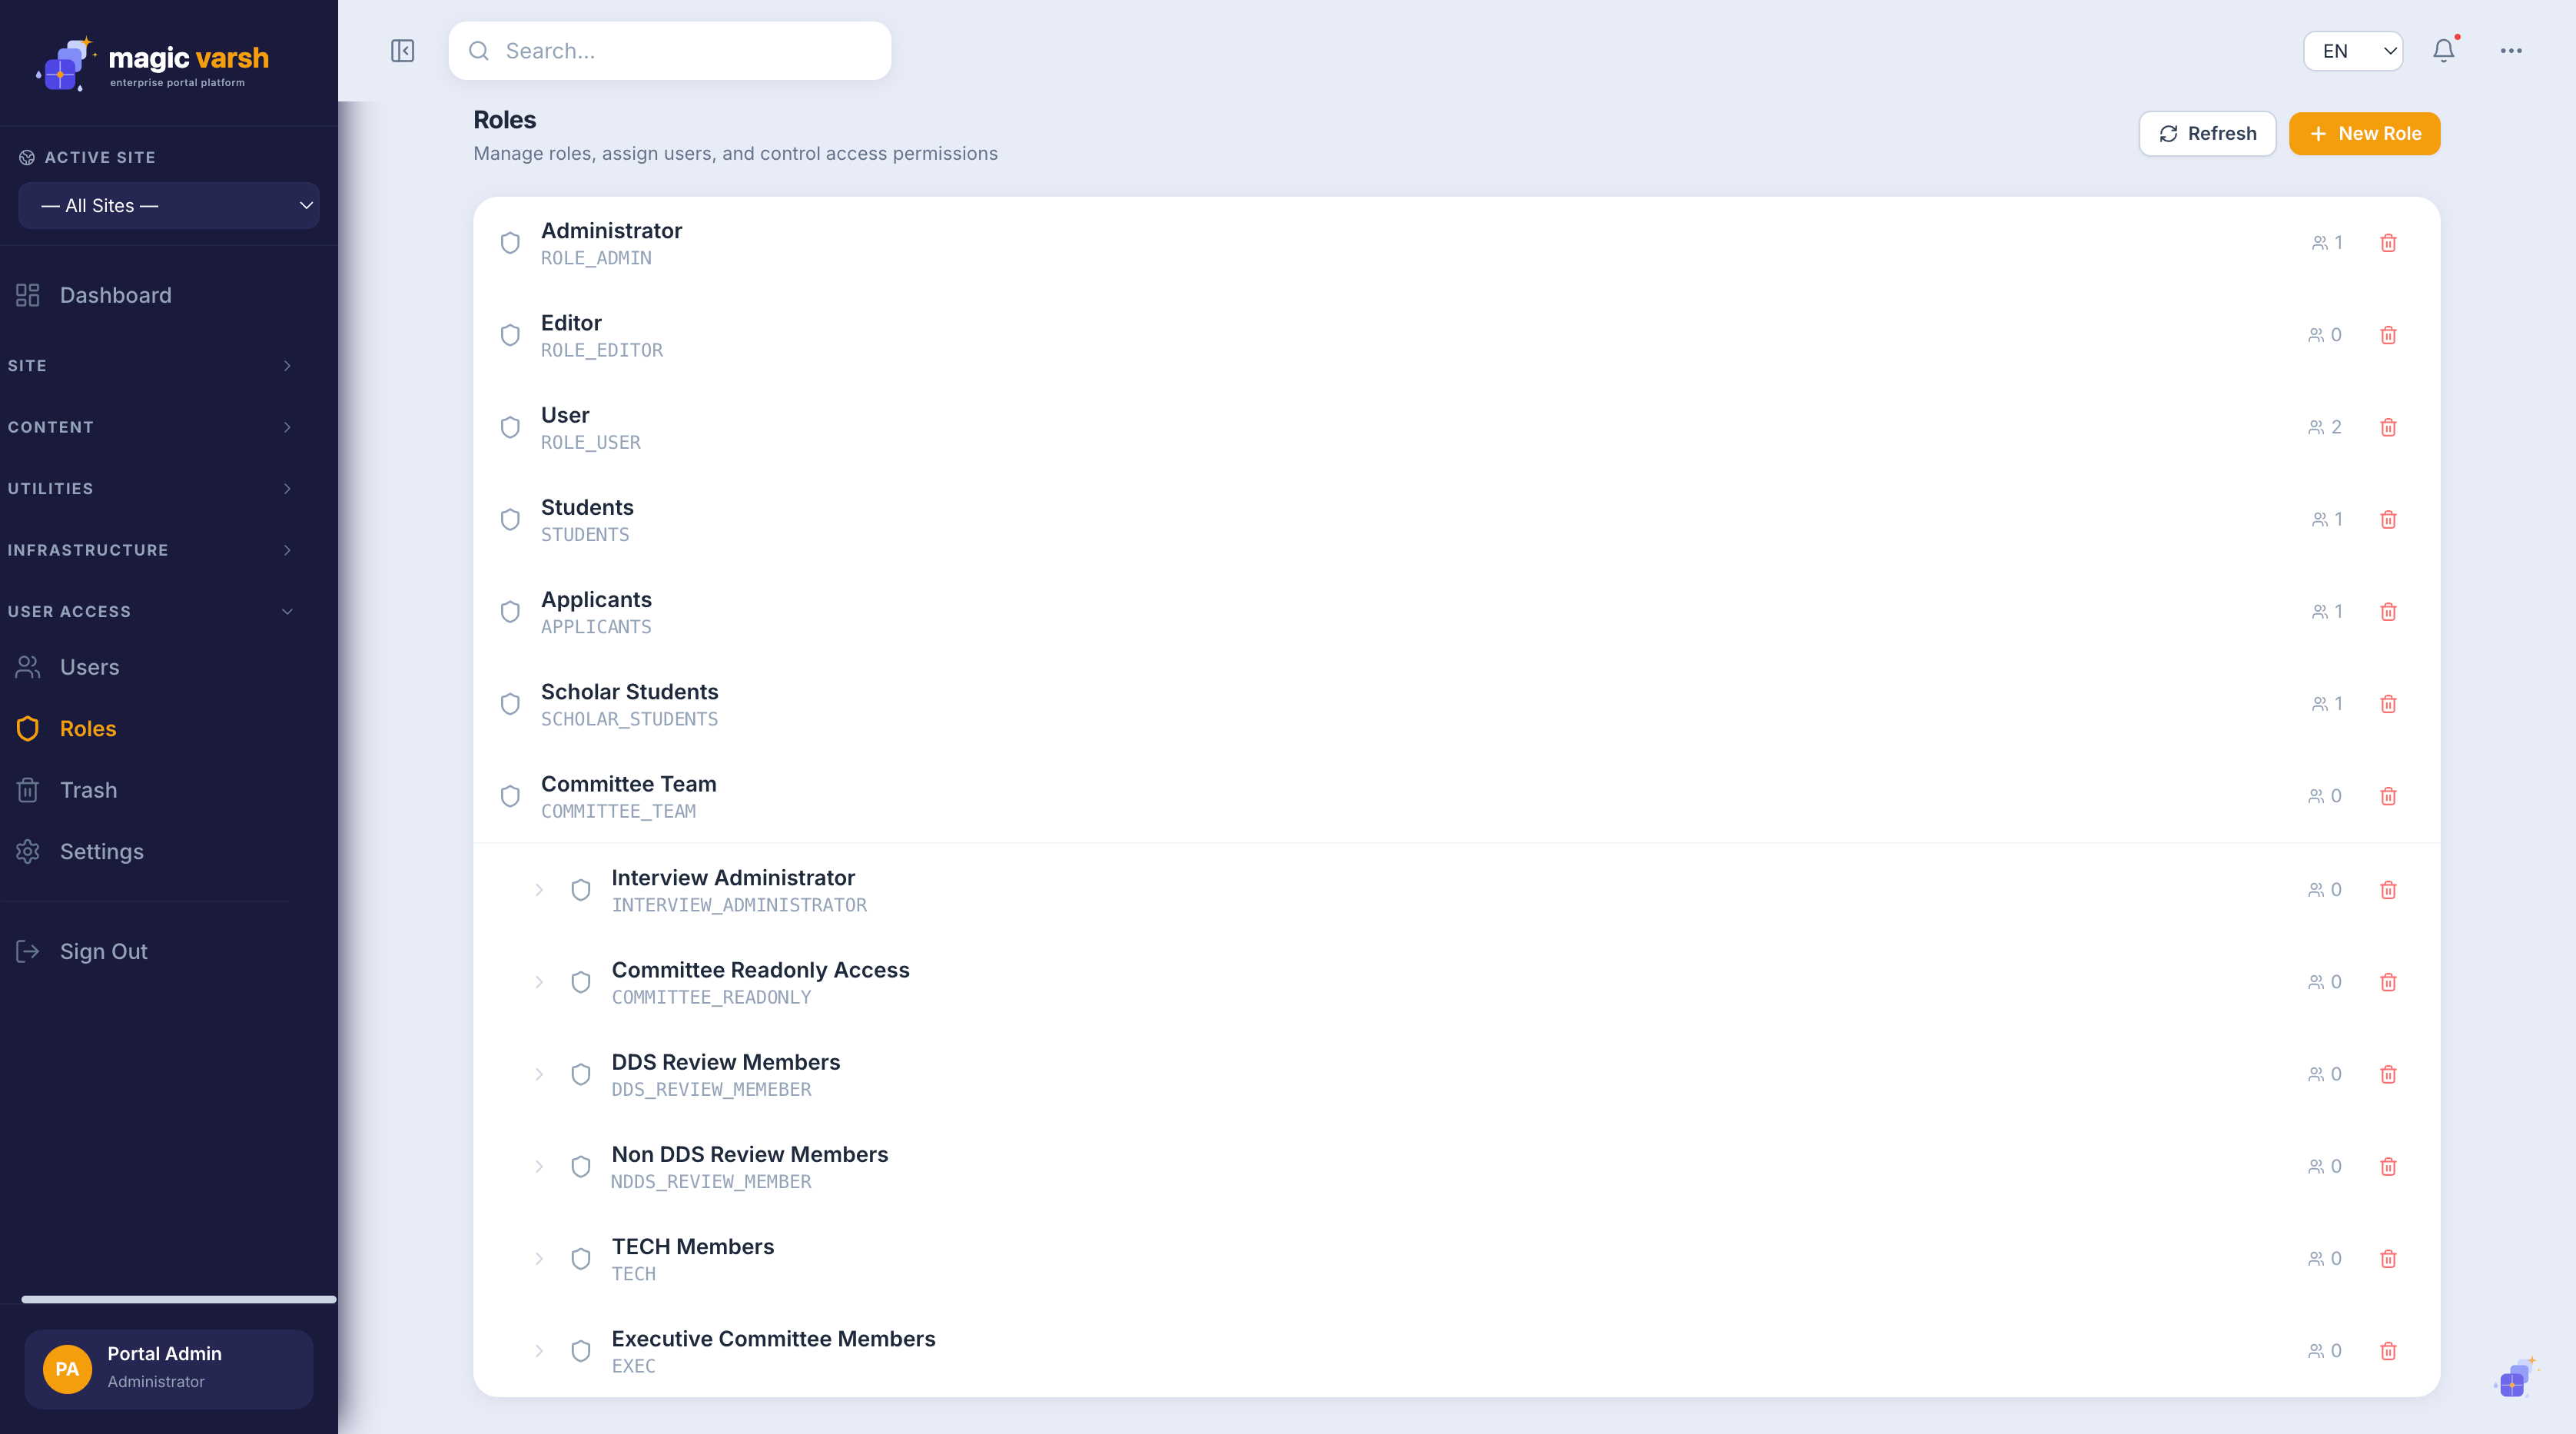Viewport: 2576px width, 1434px height.
Task: Open notifications bell
Action: click(x=2443, y=51)
